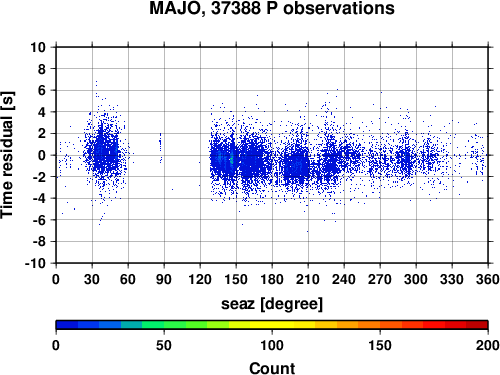The image size is (500, 375).
Task: Select the 'Time residual [s]' y-axis label
Action: point(7,155)
